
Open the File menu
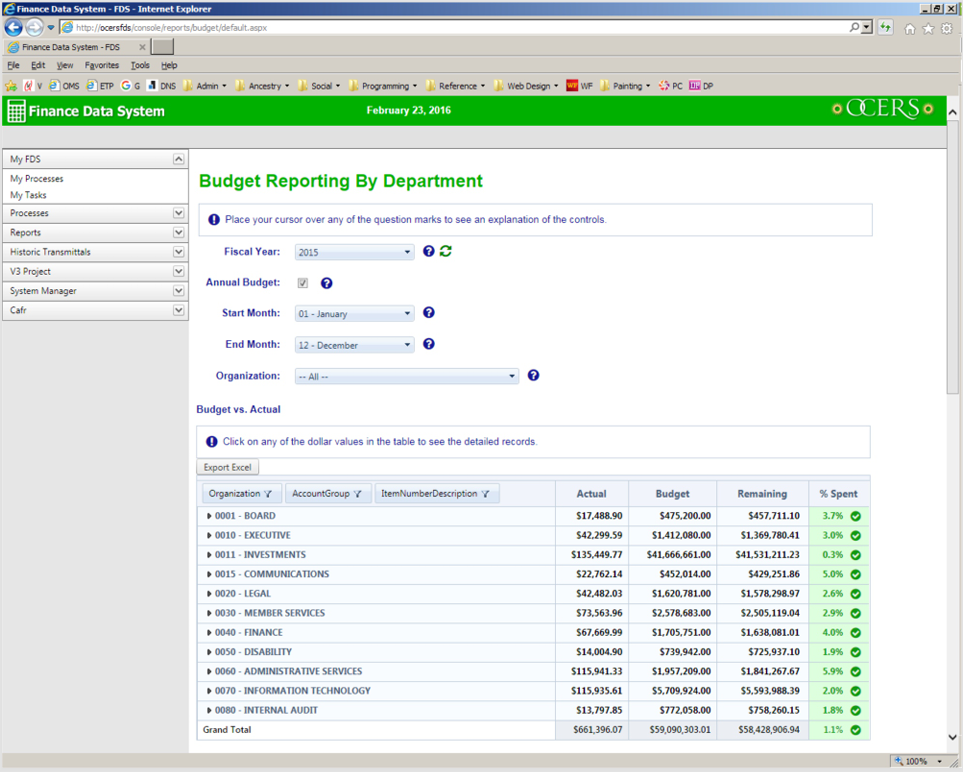tap(14, 65)
